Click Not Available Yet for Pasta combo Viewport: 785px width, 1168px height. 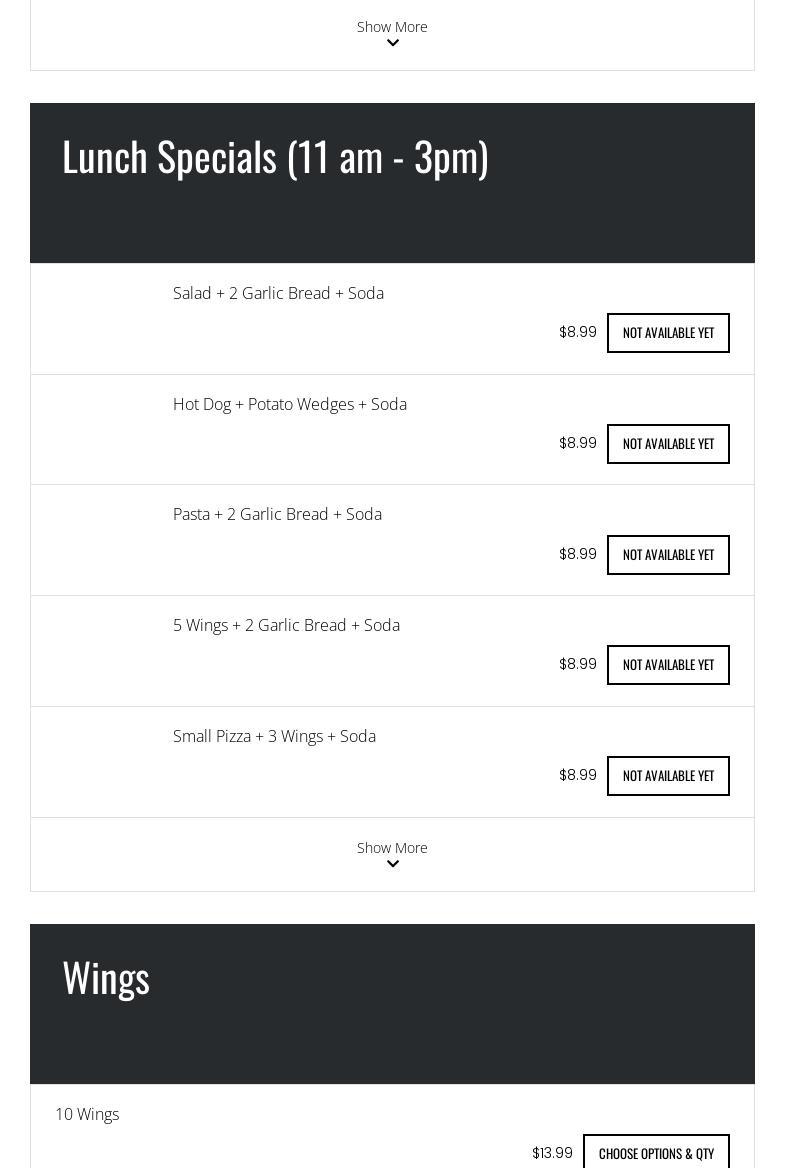[668, 555]
